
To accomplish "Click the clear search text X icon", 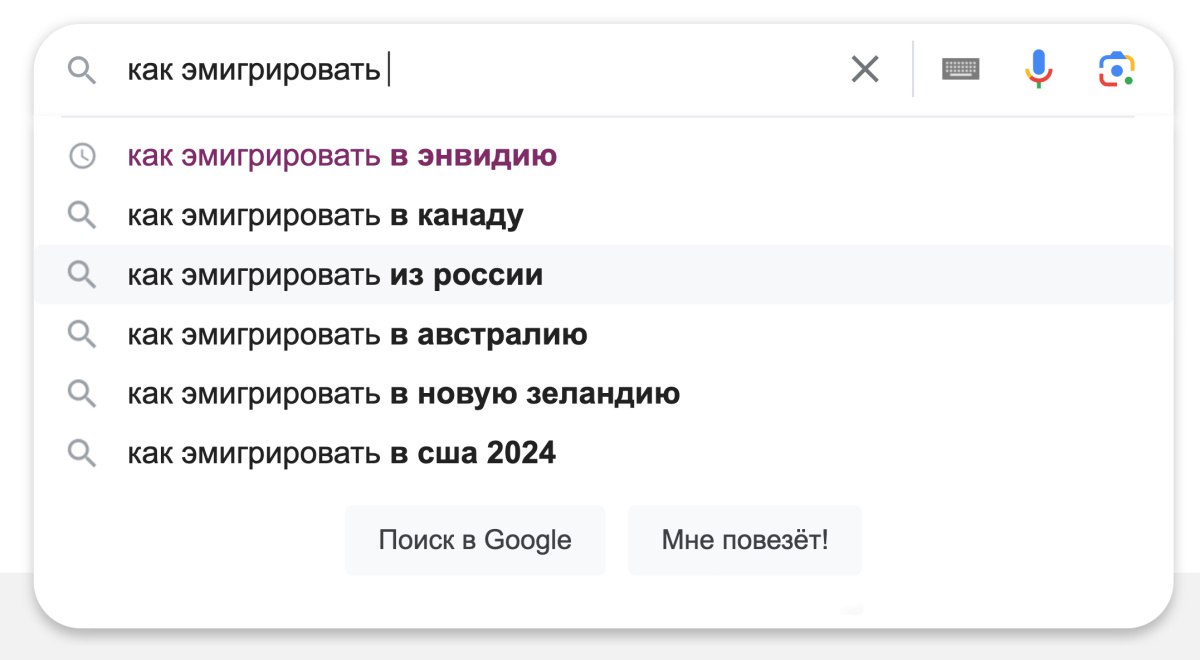I will click(x=865, y=69).
